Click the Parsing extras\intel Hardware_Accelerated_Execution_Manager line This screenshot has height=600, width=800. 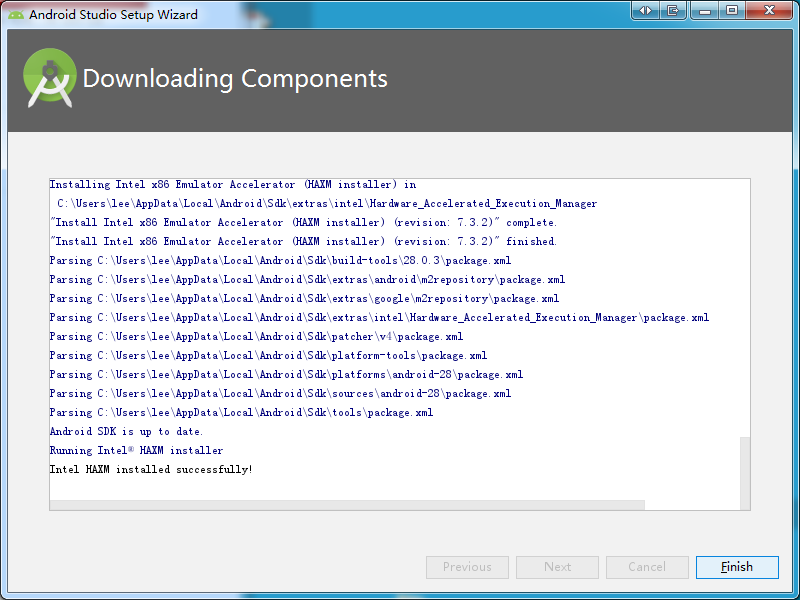(379, 317)
